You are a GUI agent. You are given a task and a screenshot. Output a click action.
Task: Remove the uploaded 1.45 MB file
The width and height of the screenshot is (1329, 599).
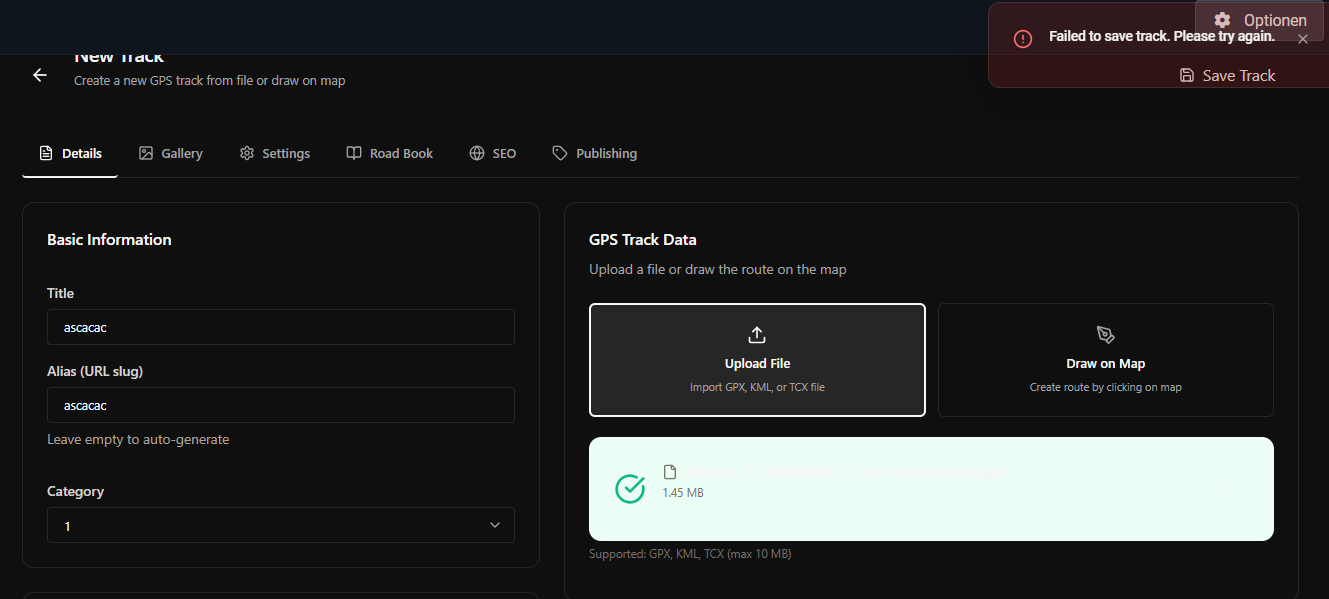click(1226, 489)
